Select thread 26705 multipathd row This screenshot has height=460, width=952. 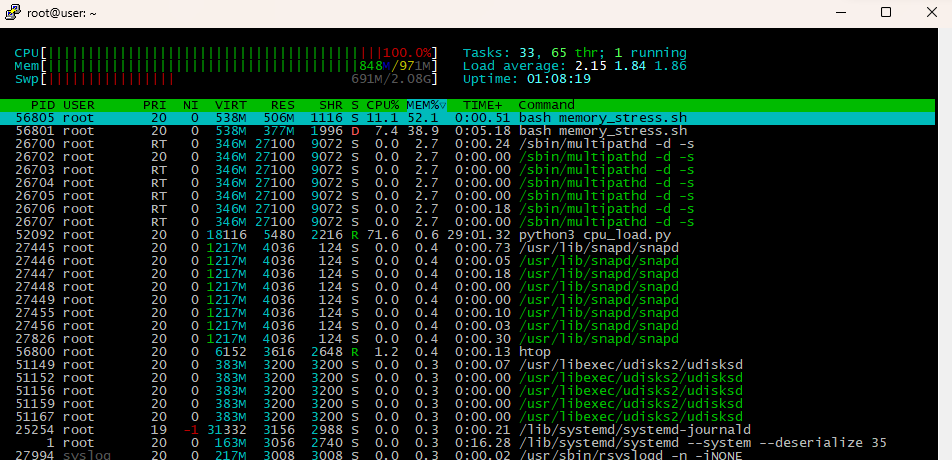468,196
